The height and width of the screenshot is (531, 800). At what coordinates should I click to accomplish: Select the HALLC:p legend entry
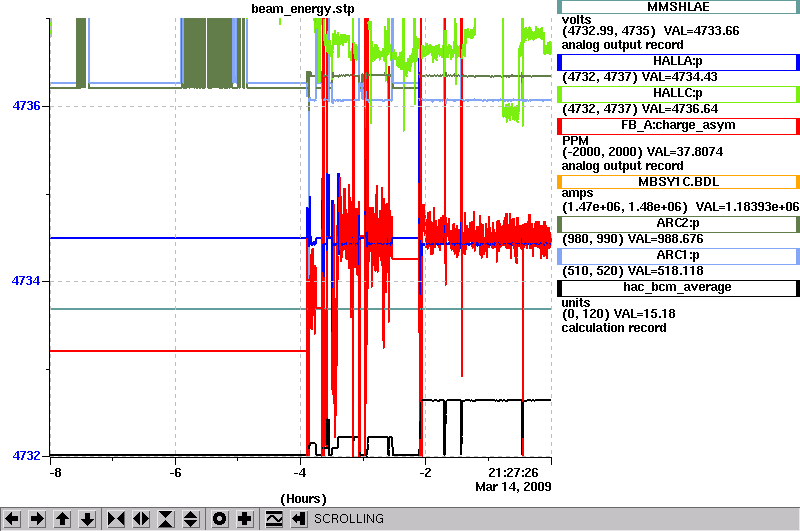[x=678, y=94]
